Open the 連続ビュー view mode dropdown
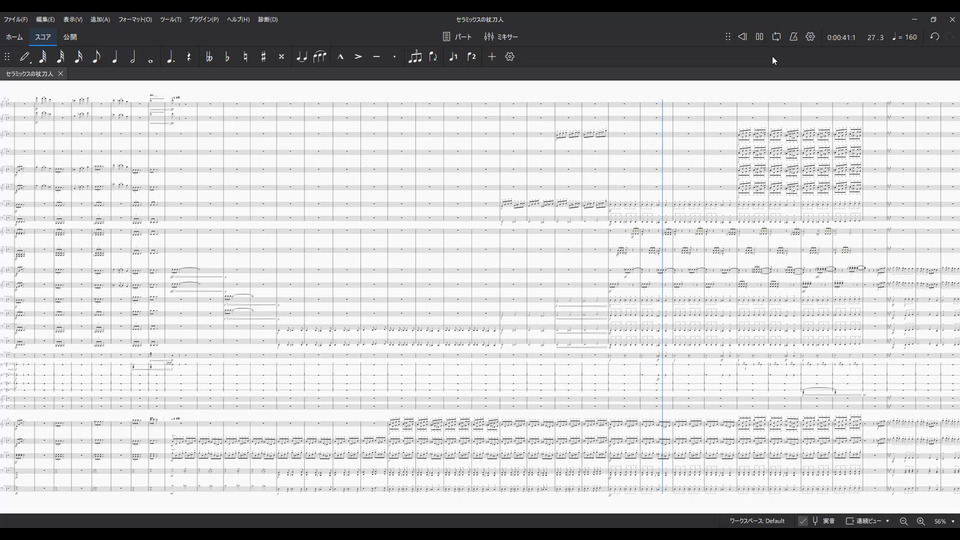Viewport: 960px width, 540px height. (x=868, y=521)
